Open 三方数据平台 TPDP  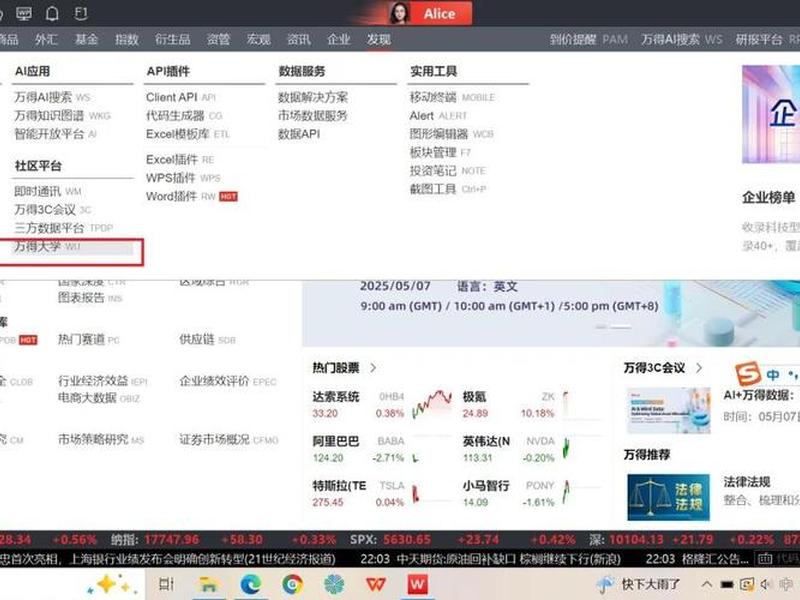[63, 228]
